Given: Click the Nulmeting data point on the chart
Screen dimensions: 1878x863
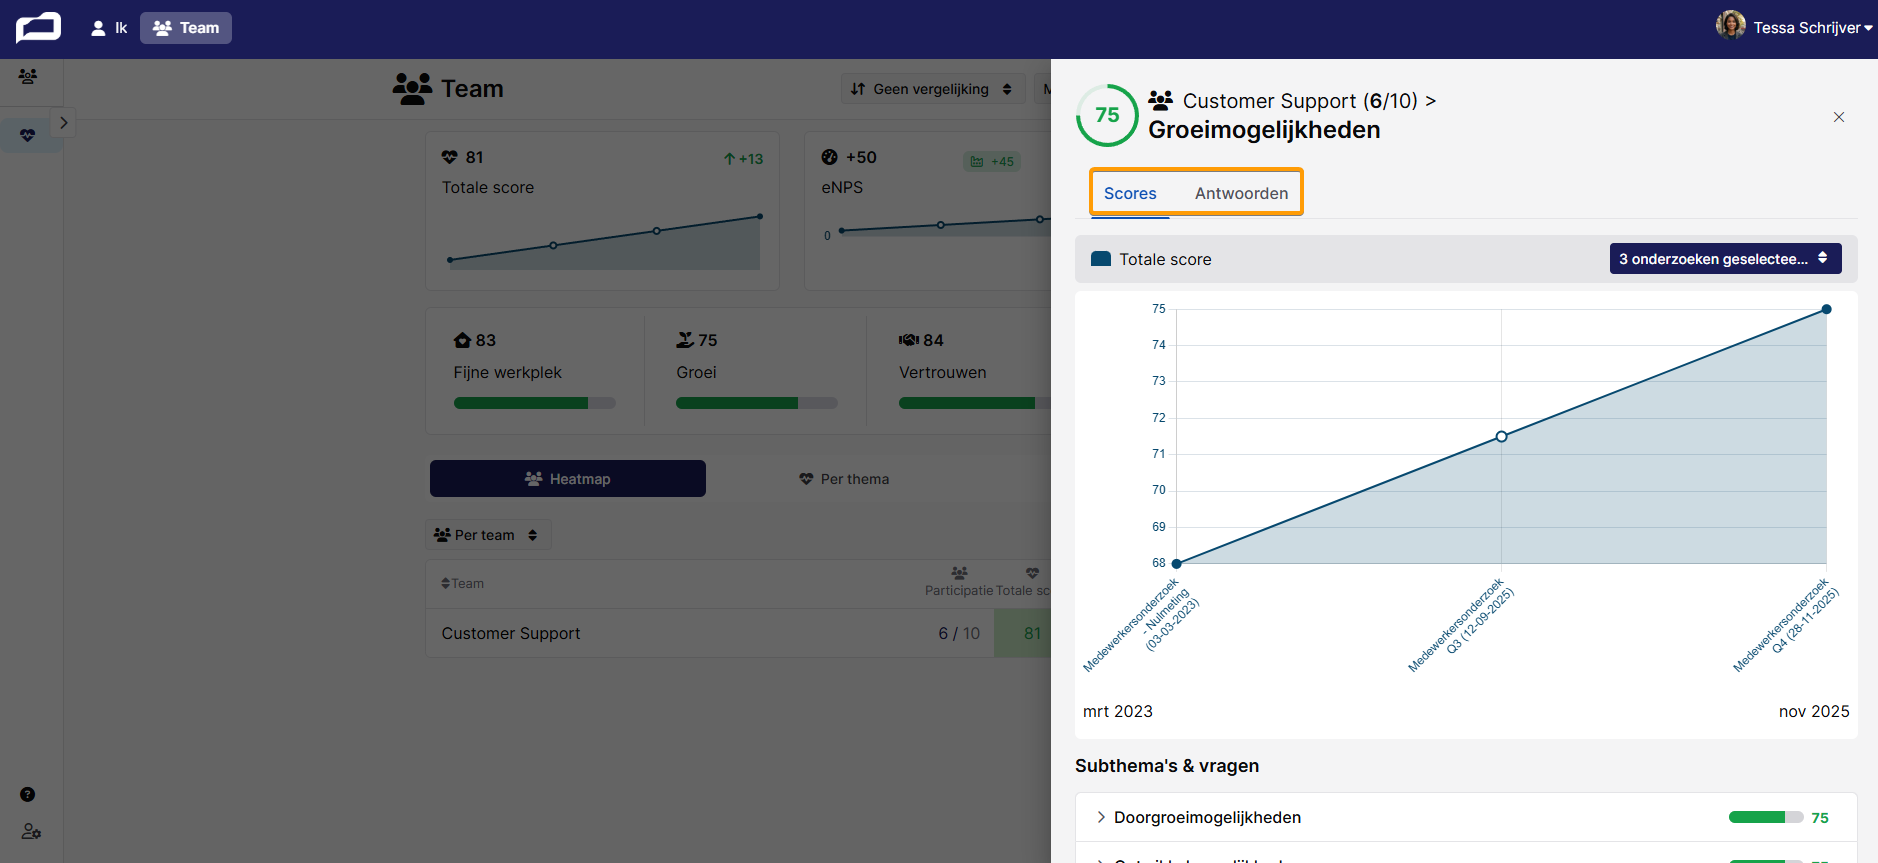Looking at the screenshot, I should 1177,564.
